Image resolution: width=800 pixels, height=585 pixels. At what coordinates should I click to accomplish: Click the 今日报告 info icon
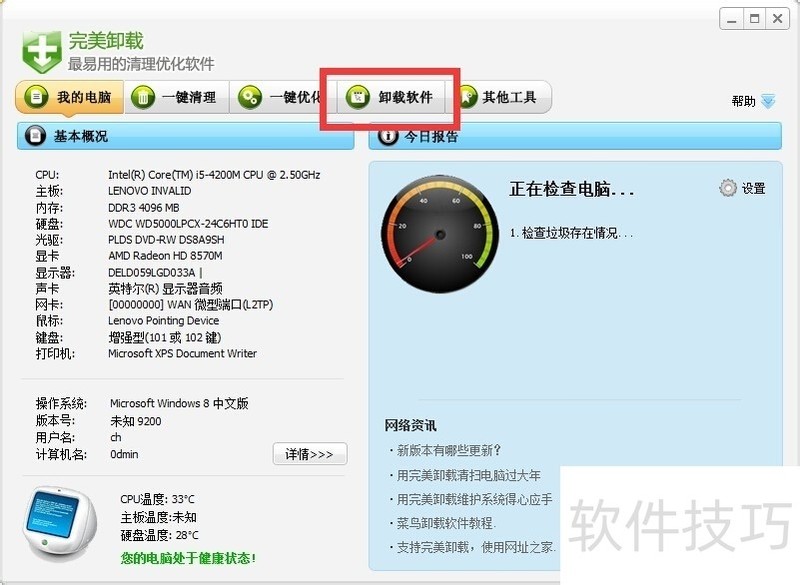tap(388, 136)
